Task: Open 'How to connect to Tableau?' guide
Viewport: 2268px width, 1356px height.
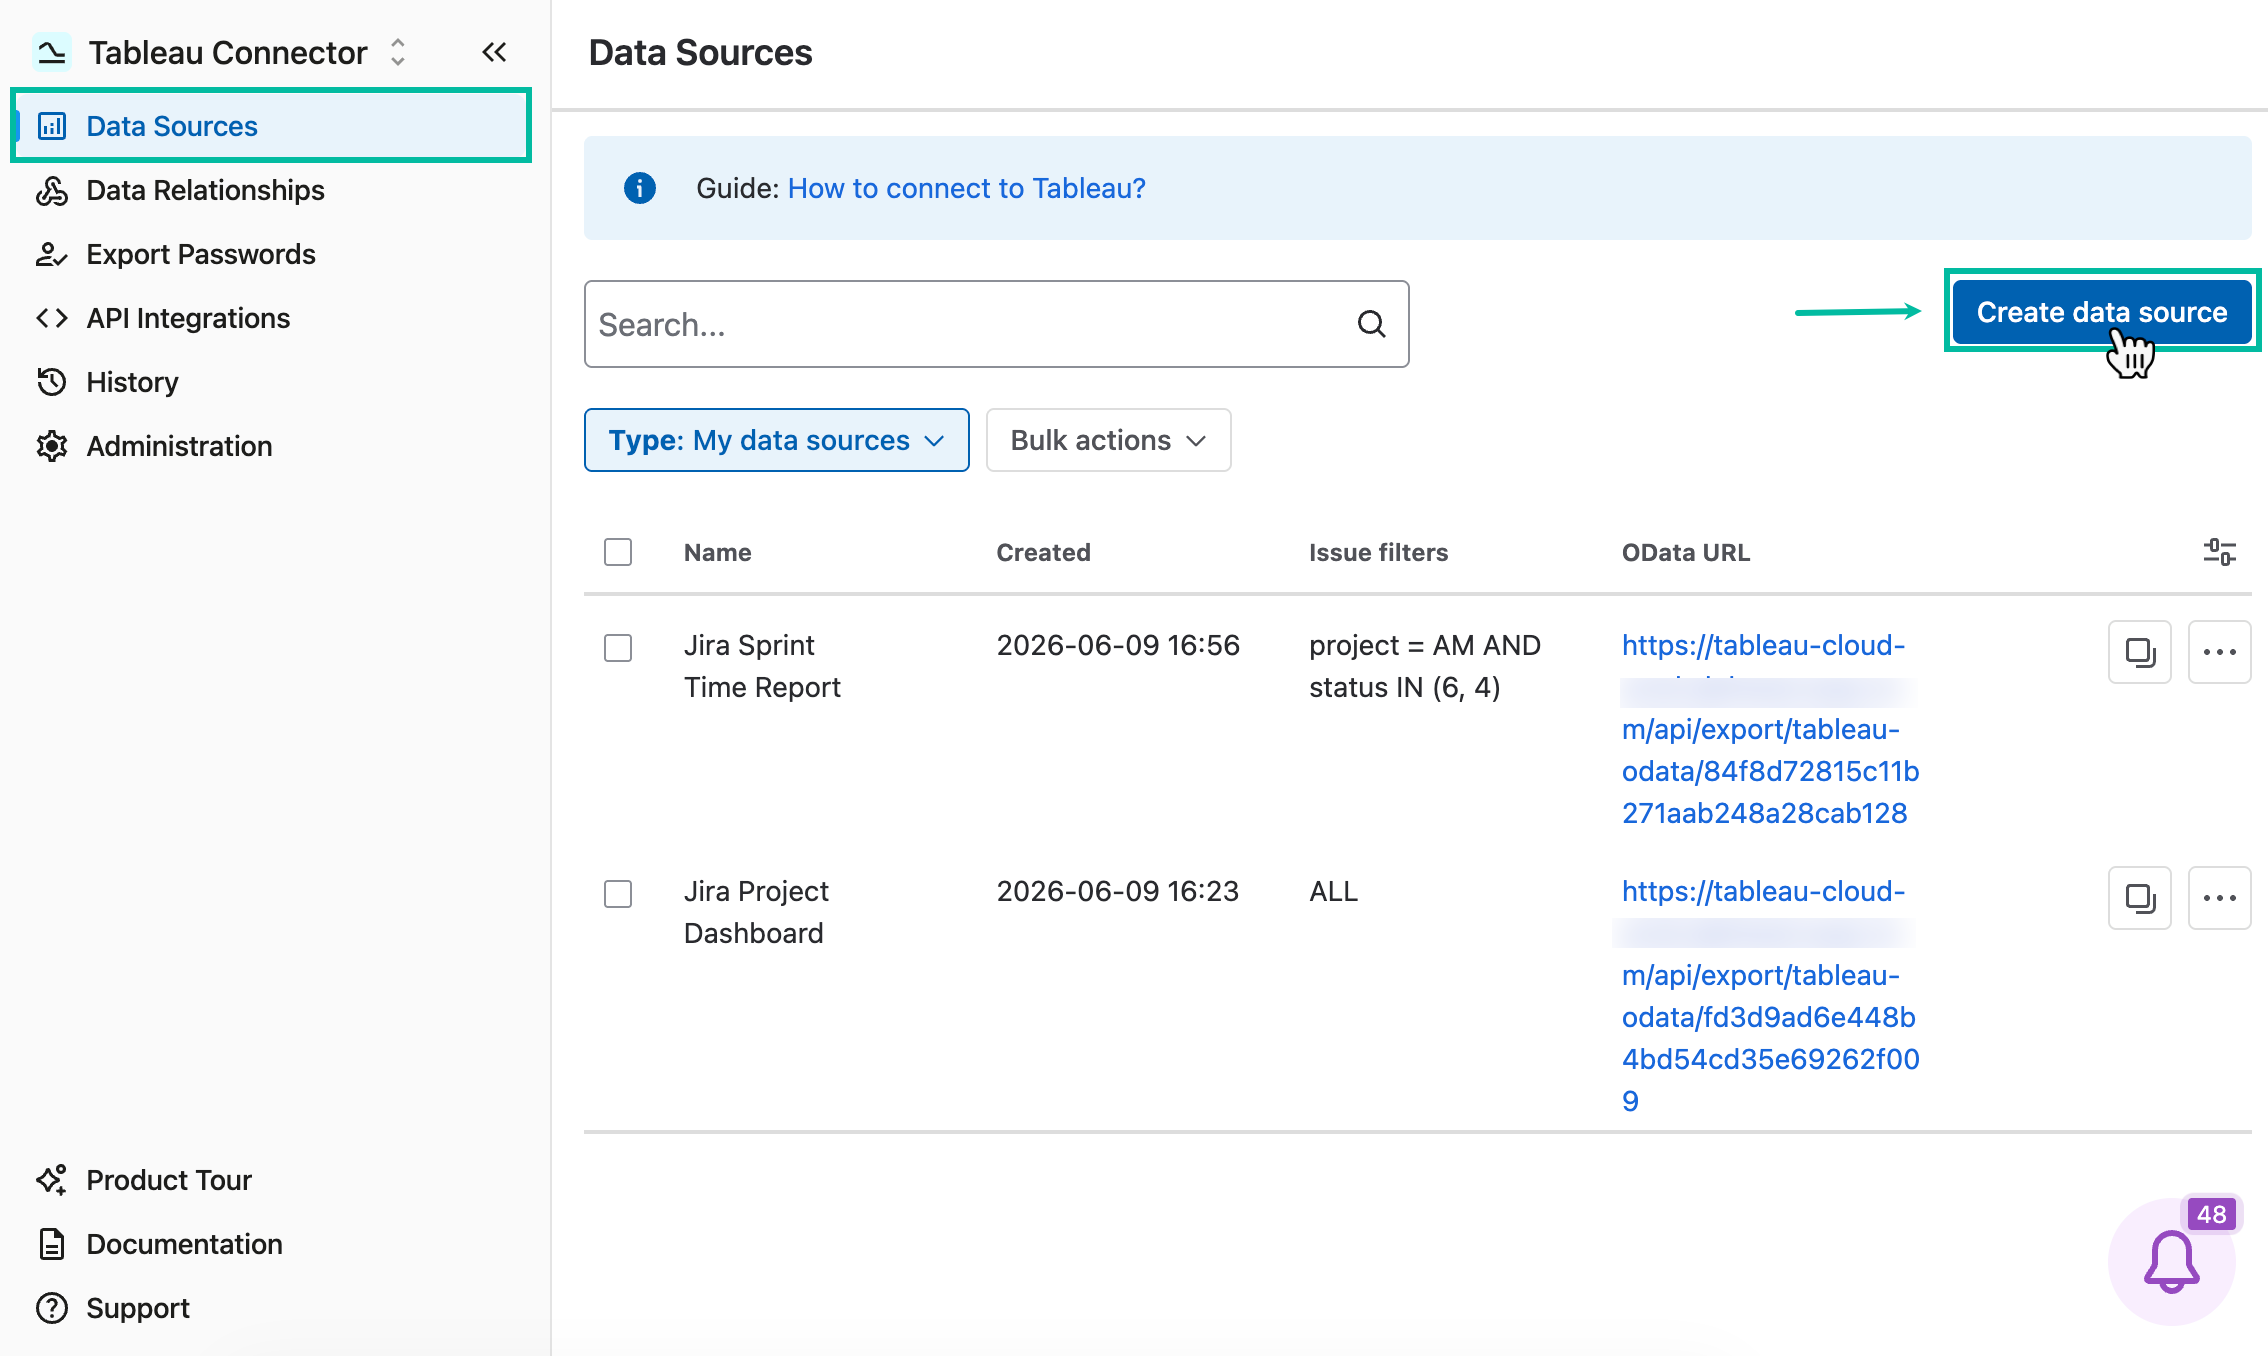Action: [966, 188]
